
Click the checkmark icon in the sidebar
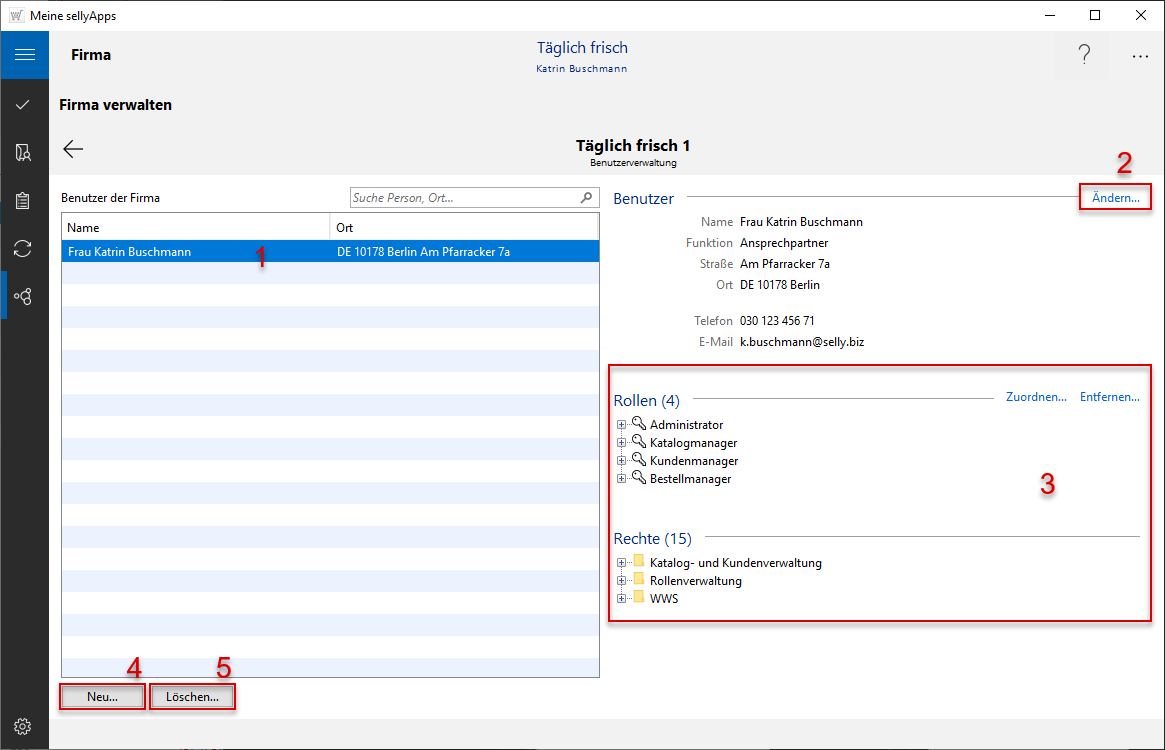24,104
